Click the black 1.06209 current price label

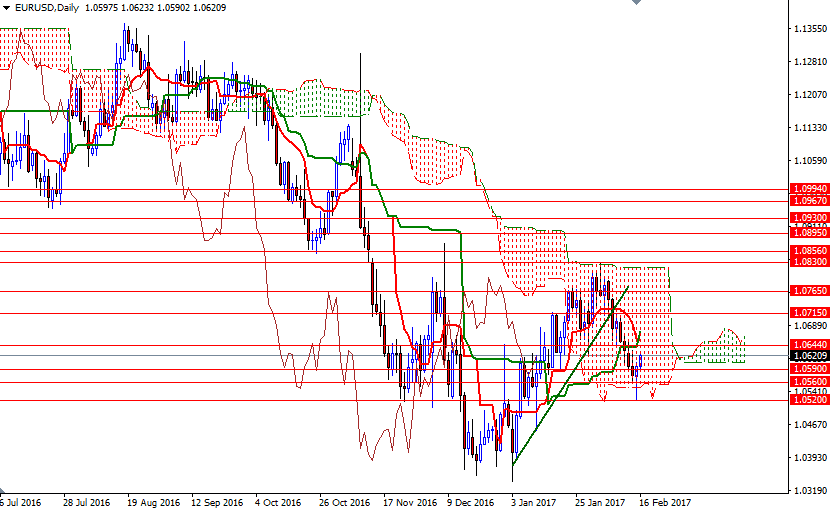pyautogui.click(x=809, y=356)
